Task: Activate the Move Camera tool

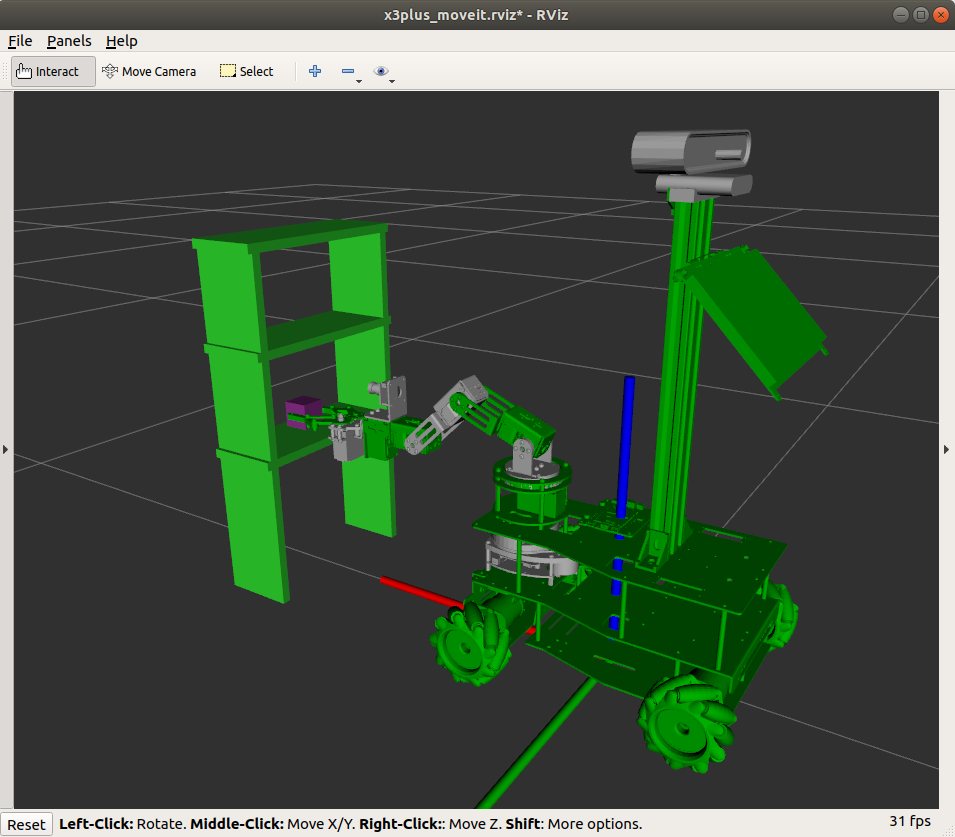Action: click(x=149, y=71)
